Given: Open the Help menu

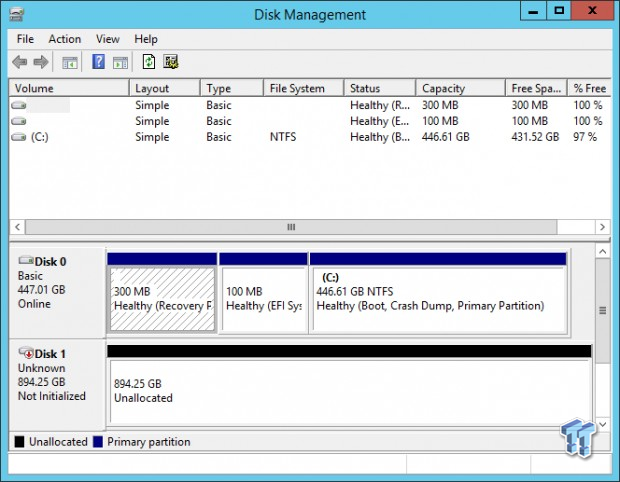Looking at the screenshot, I should tap(146, 39).
